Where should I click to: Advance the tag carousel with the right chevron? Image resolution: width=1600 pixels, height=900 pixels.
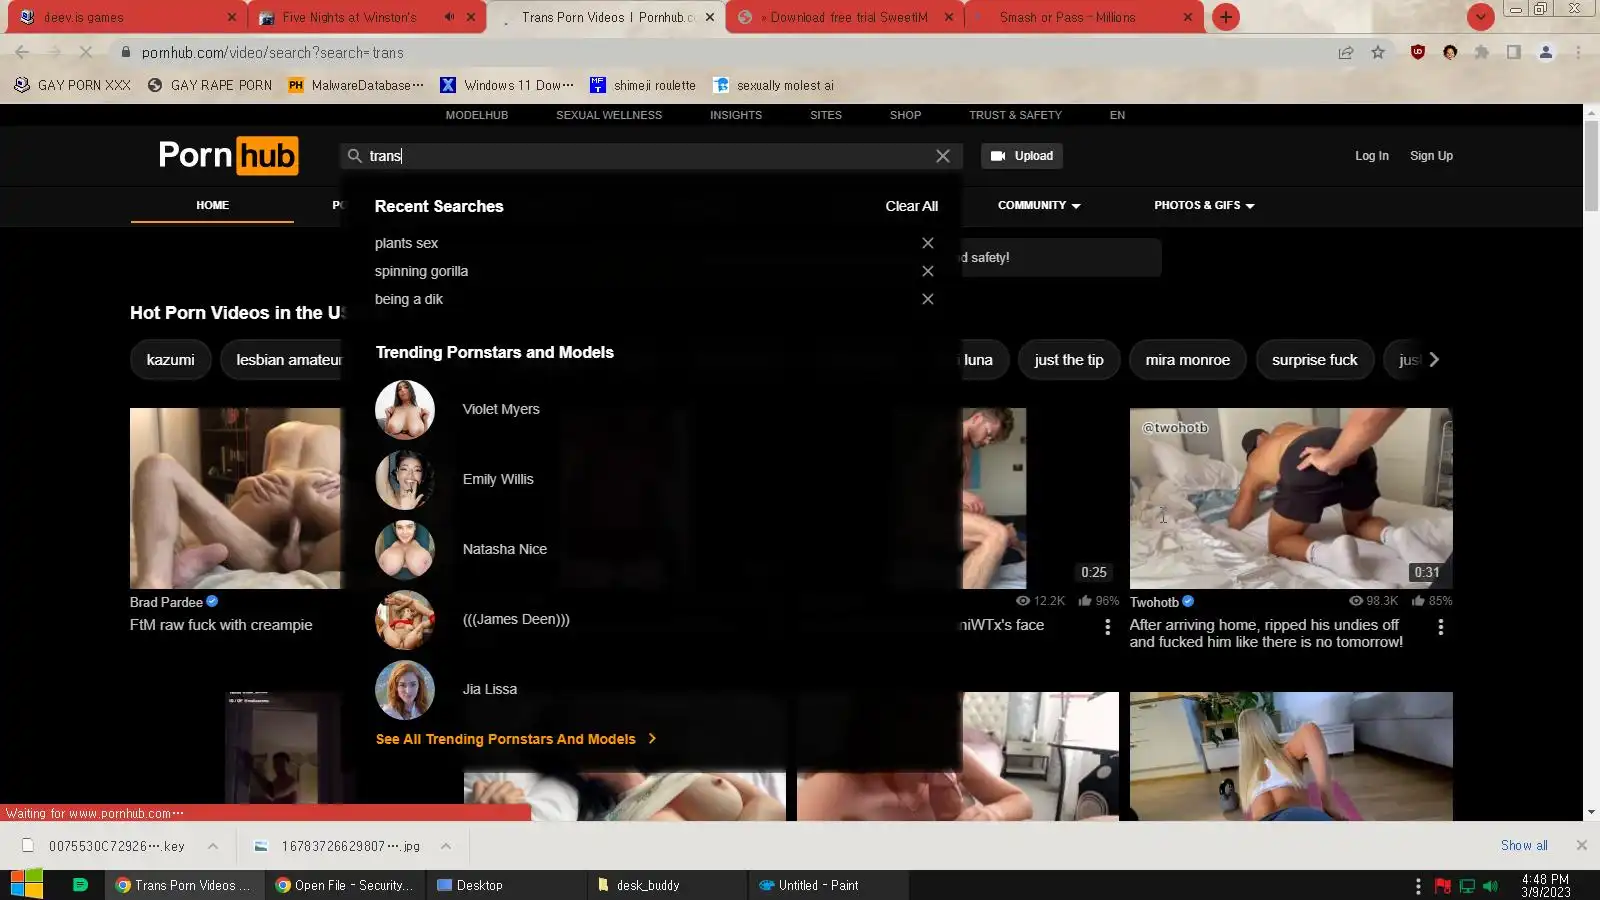pyautogui.click(x=1434, y=360)
